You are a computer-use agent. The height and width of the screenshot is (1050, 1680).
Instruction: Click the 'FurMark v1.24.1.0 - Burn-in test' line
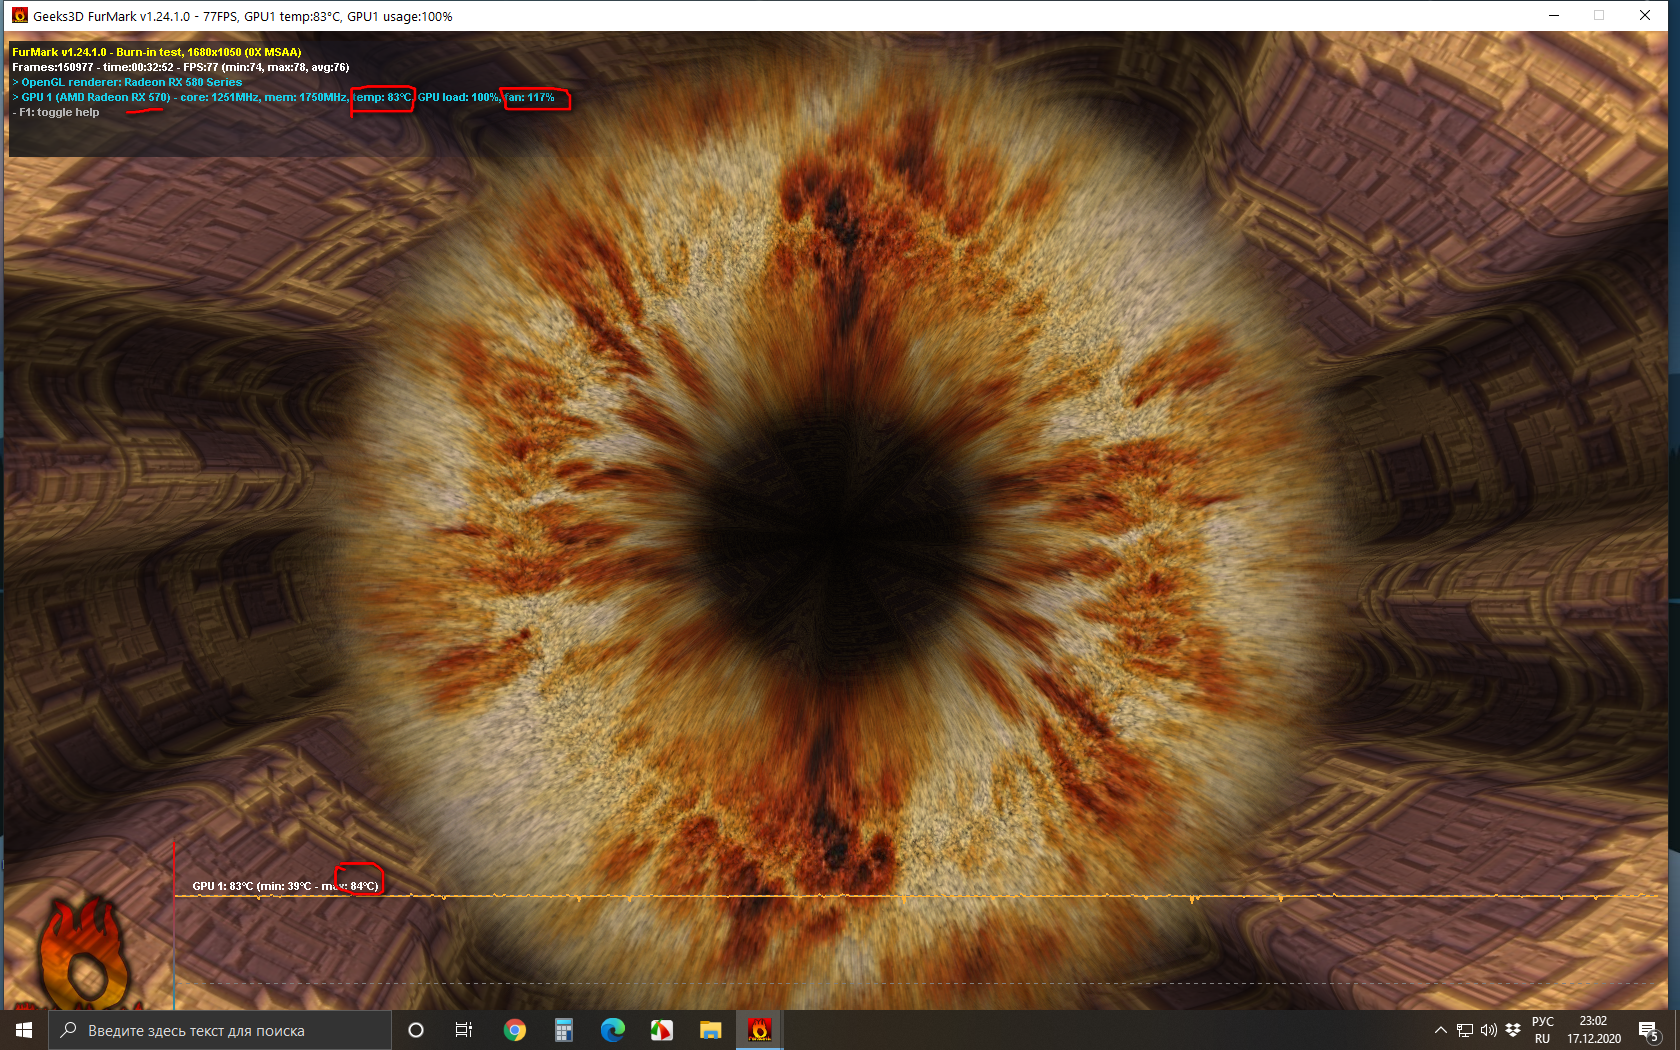(x=156, y=52)
